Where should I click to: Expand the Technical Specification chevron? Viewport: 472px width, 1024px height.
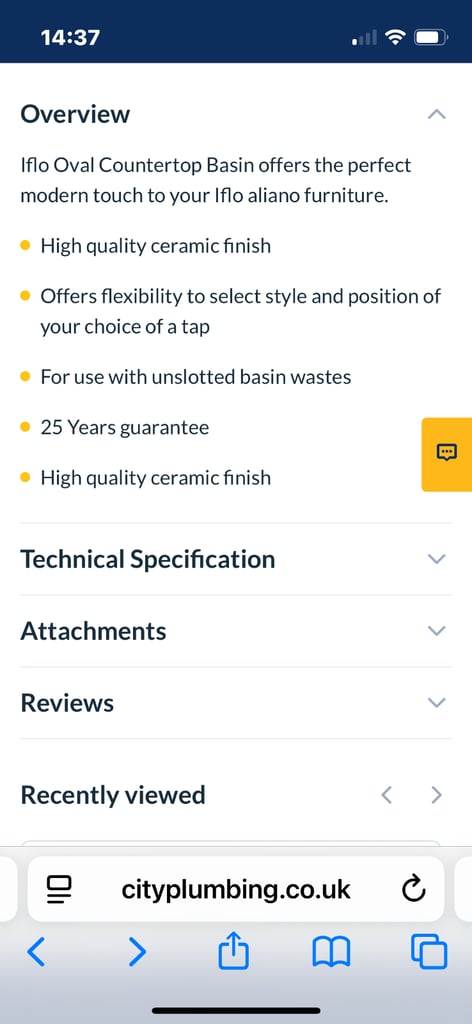436,559
